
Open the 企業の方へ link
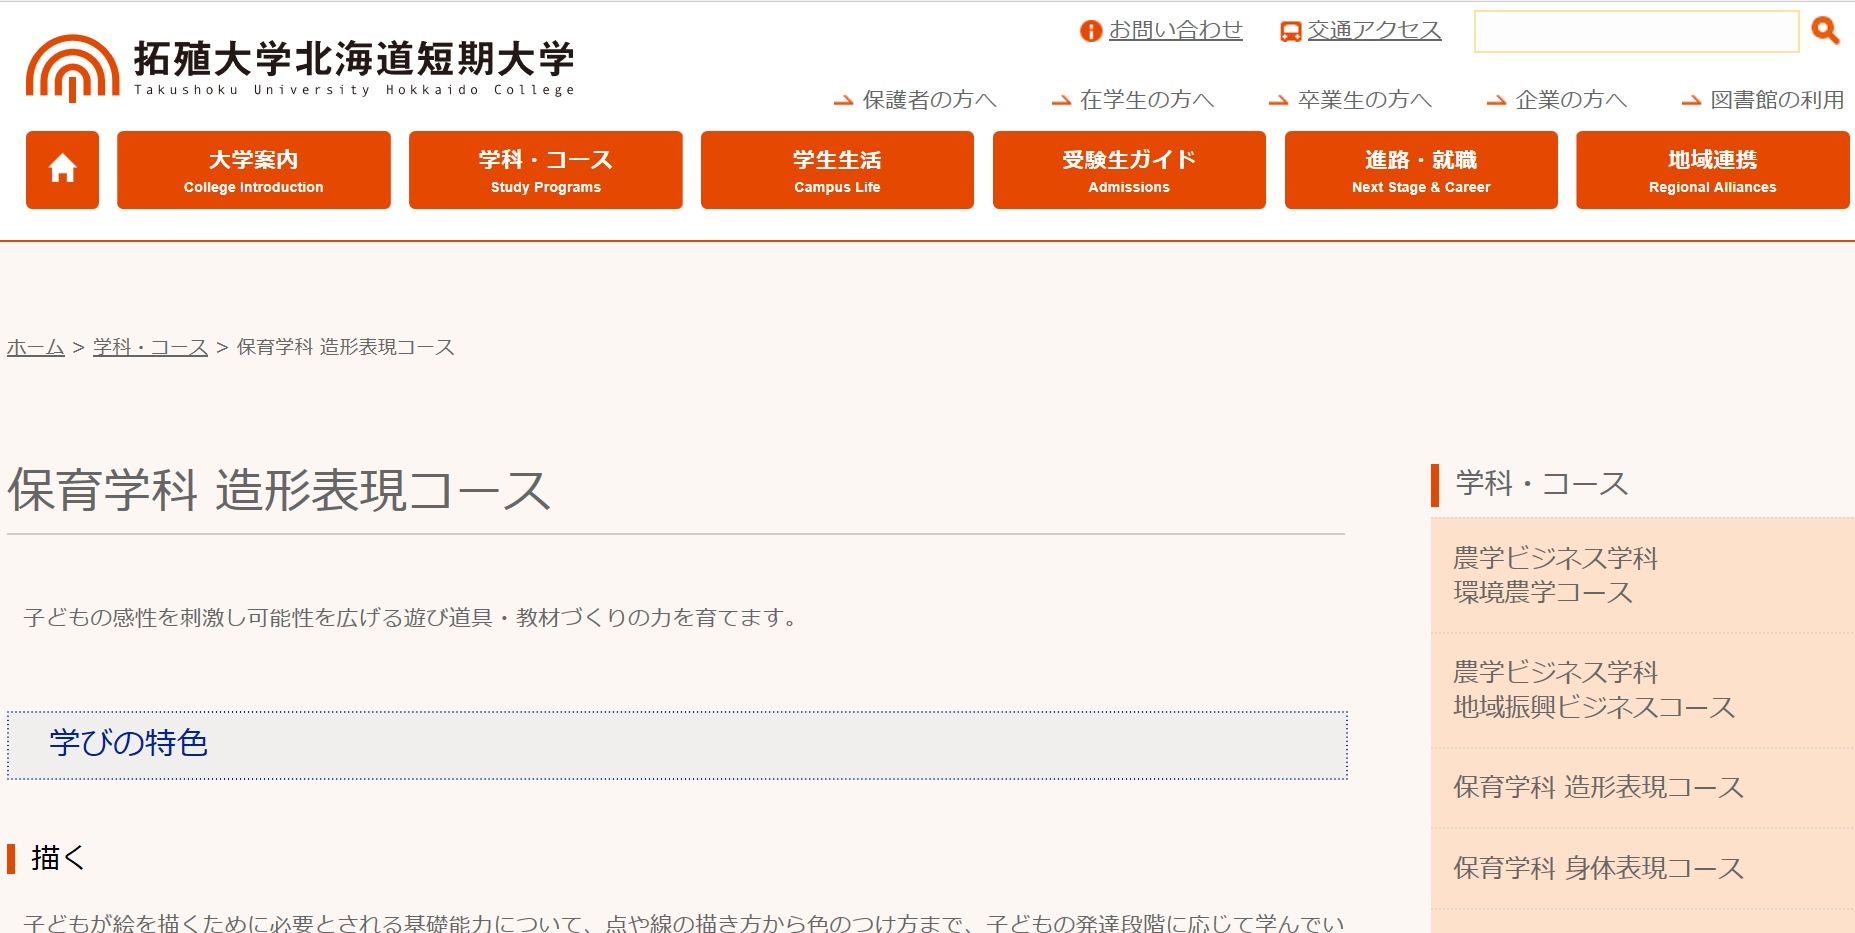click(1571, 100)
